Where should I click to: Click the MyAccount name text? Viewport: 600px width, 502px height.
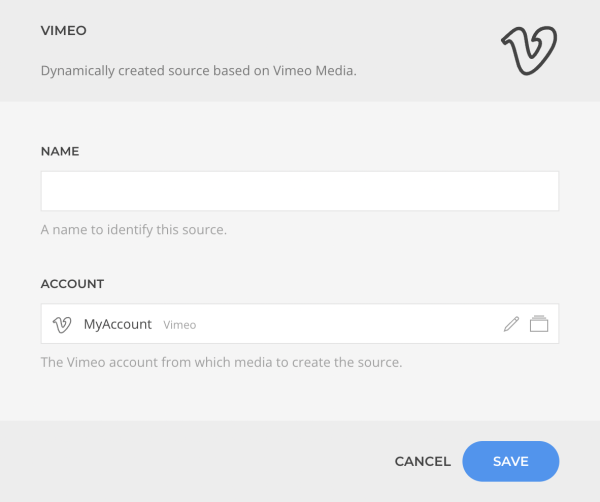(118, 324)
